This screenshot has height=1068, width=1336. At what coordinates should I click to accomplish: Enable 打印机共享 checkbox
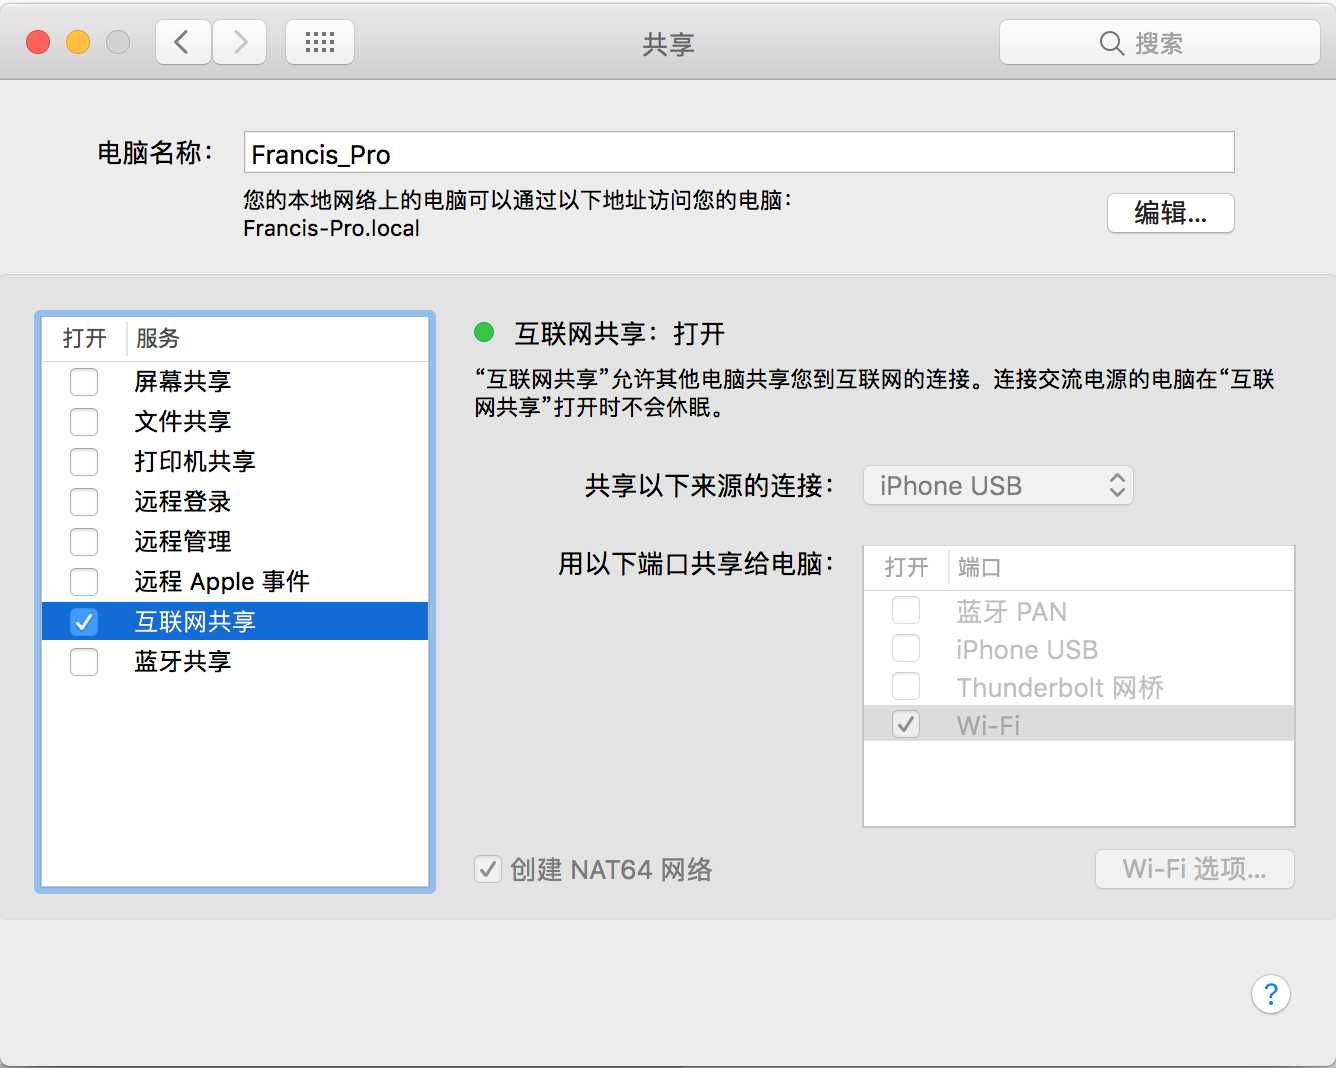pyautogui.click(x=84, y=461)
